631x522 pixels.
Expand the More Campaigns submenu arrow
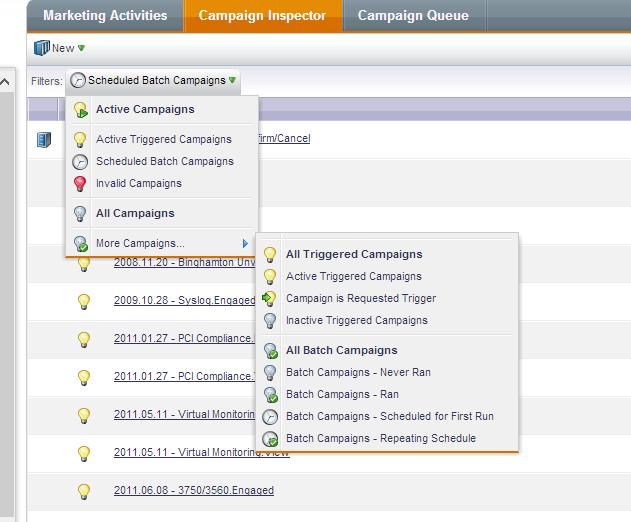(x=245, y=243)
